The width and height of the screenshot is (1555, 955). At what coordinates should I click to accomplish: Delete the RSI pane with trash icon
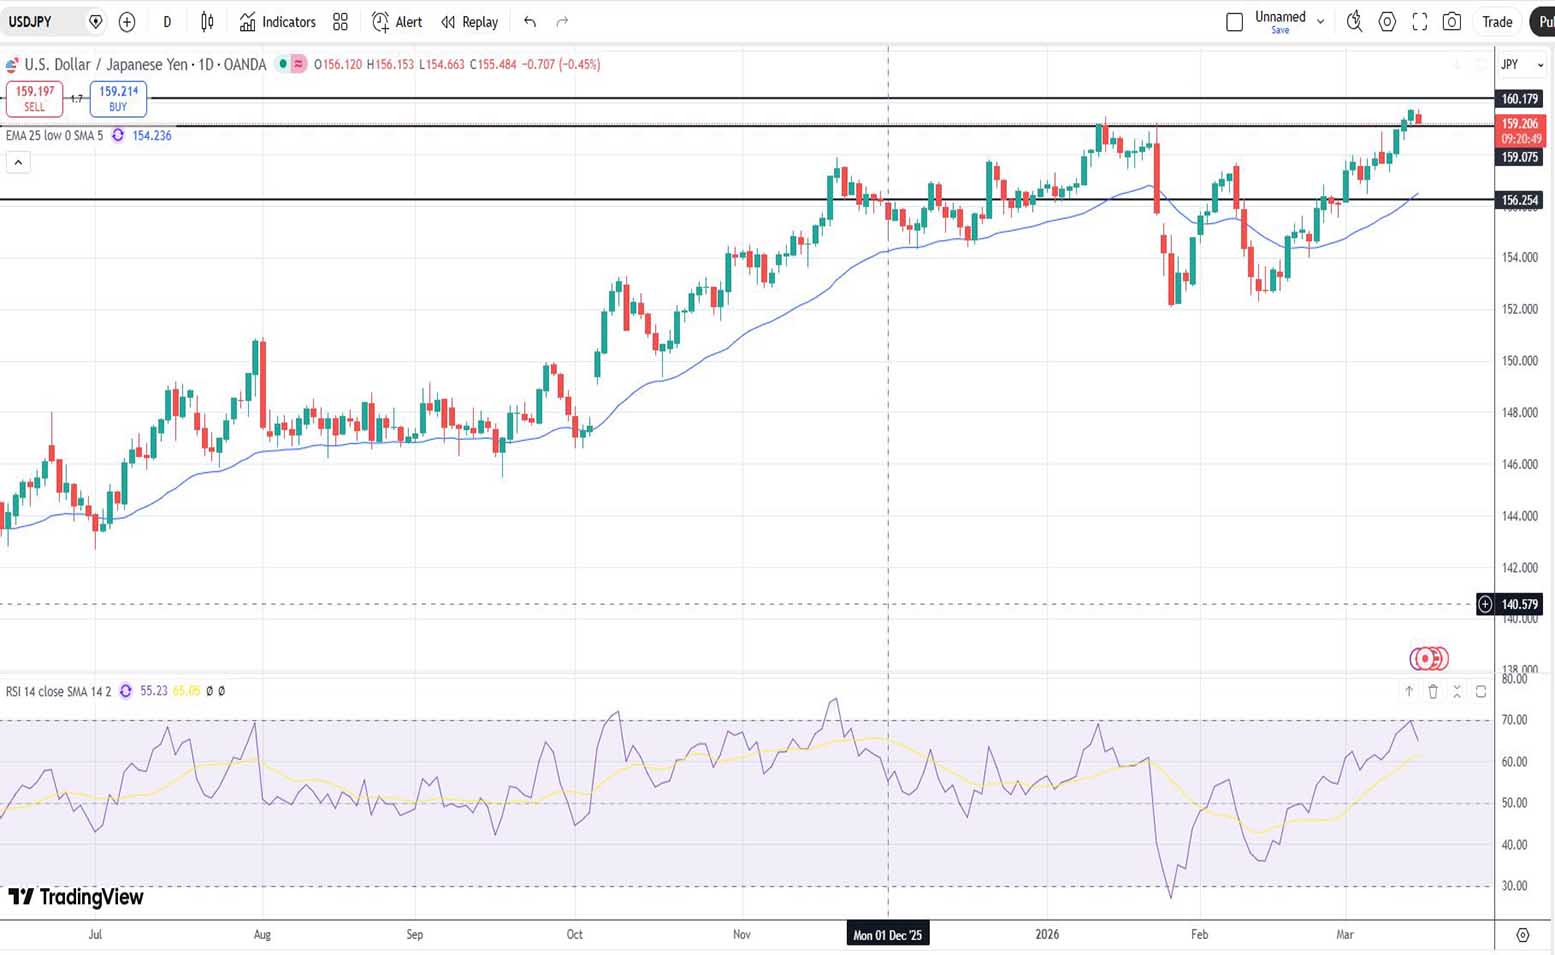[x=1433, y=691]
